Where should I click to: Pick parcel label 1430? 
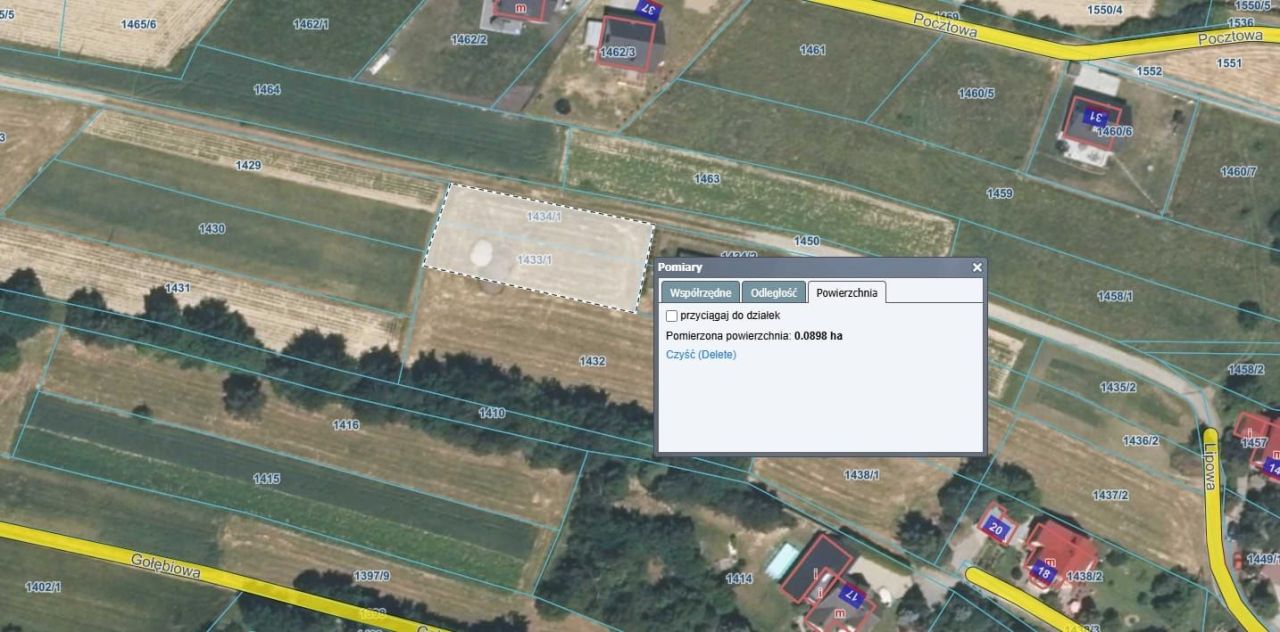click(212, 228)
